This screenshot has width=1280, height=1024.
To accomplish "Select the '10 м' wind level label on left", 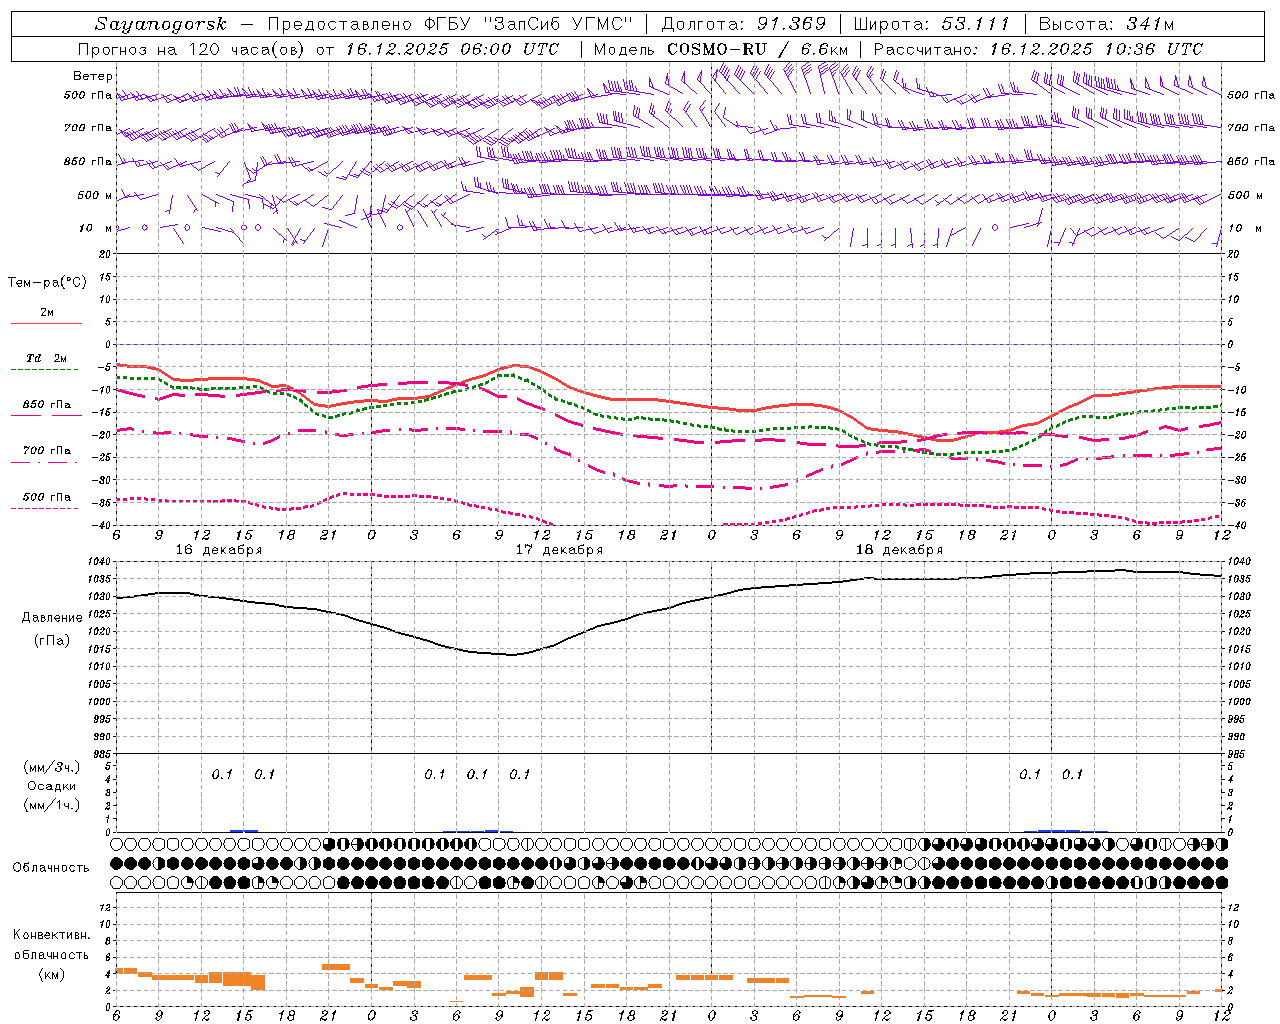I will (x=96, y=228).
